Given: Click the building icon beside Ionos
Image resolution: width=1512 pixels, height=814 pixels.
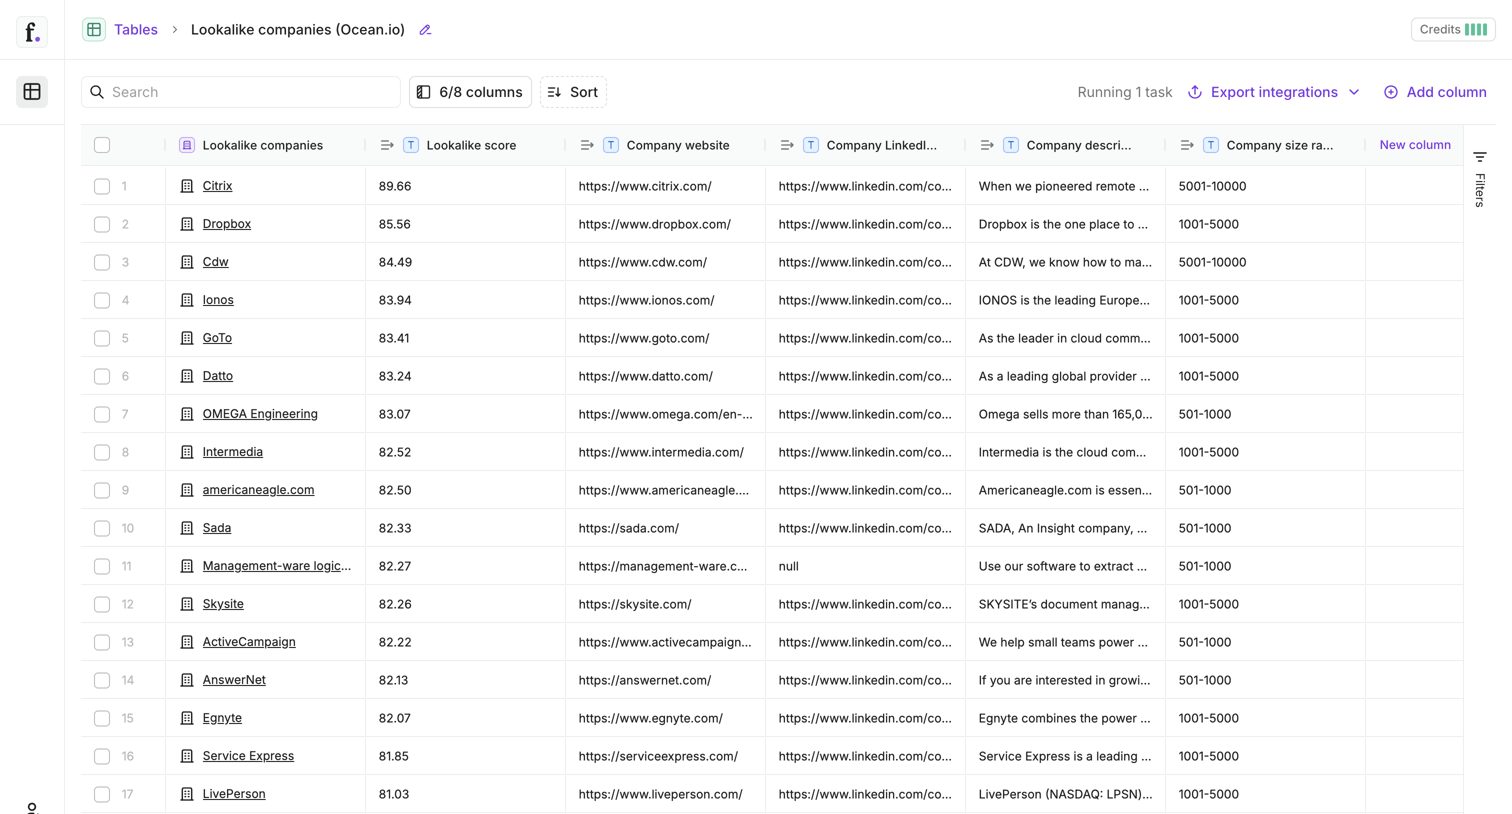Looking at the screenshot, I should click(x=187, y=300).
